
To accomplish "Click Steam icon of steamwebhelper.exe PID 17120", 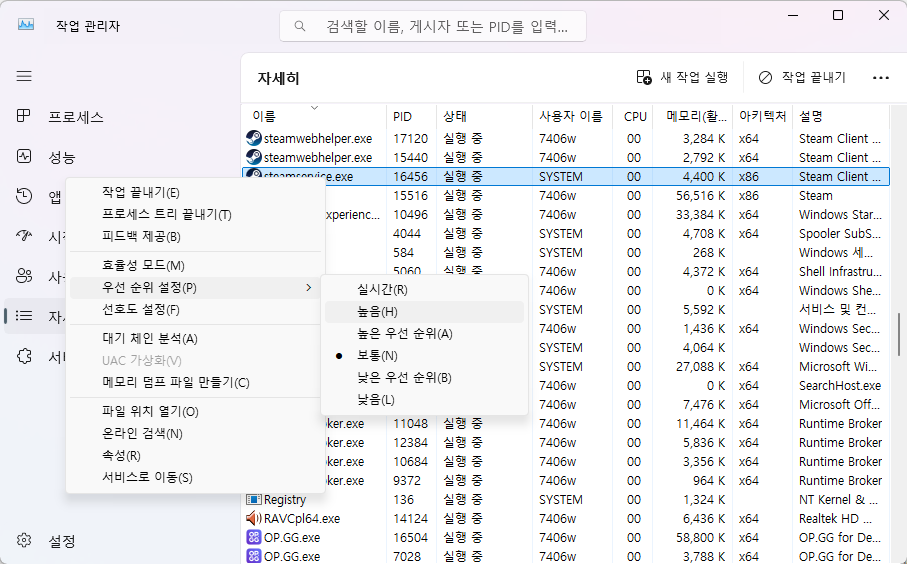I will click(253, 138).
